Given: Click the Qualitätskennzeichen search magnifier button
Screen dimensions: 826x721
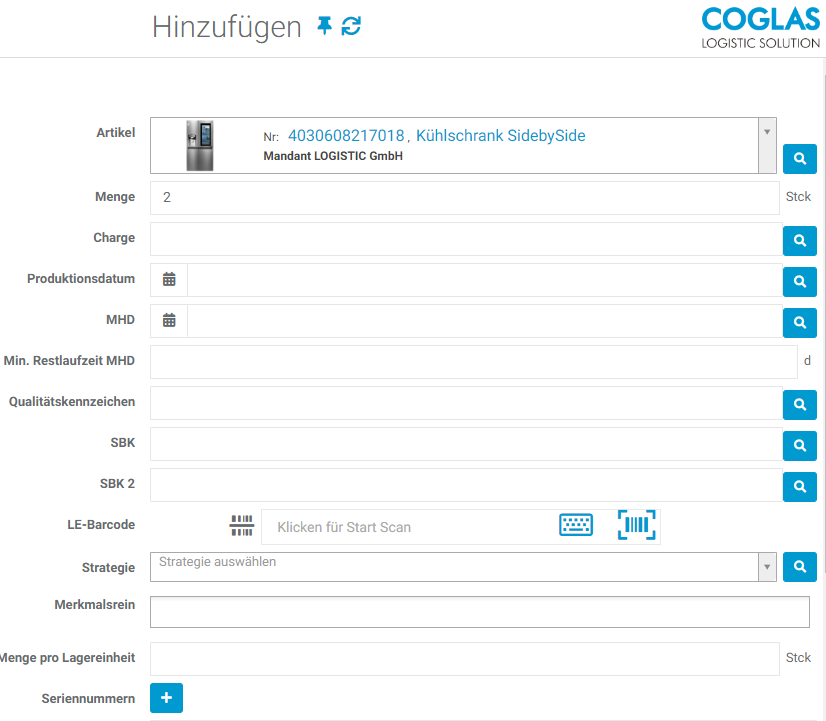Looking at the screenshot, I should [x=799, y=404].
